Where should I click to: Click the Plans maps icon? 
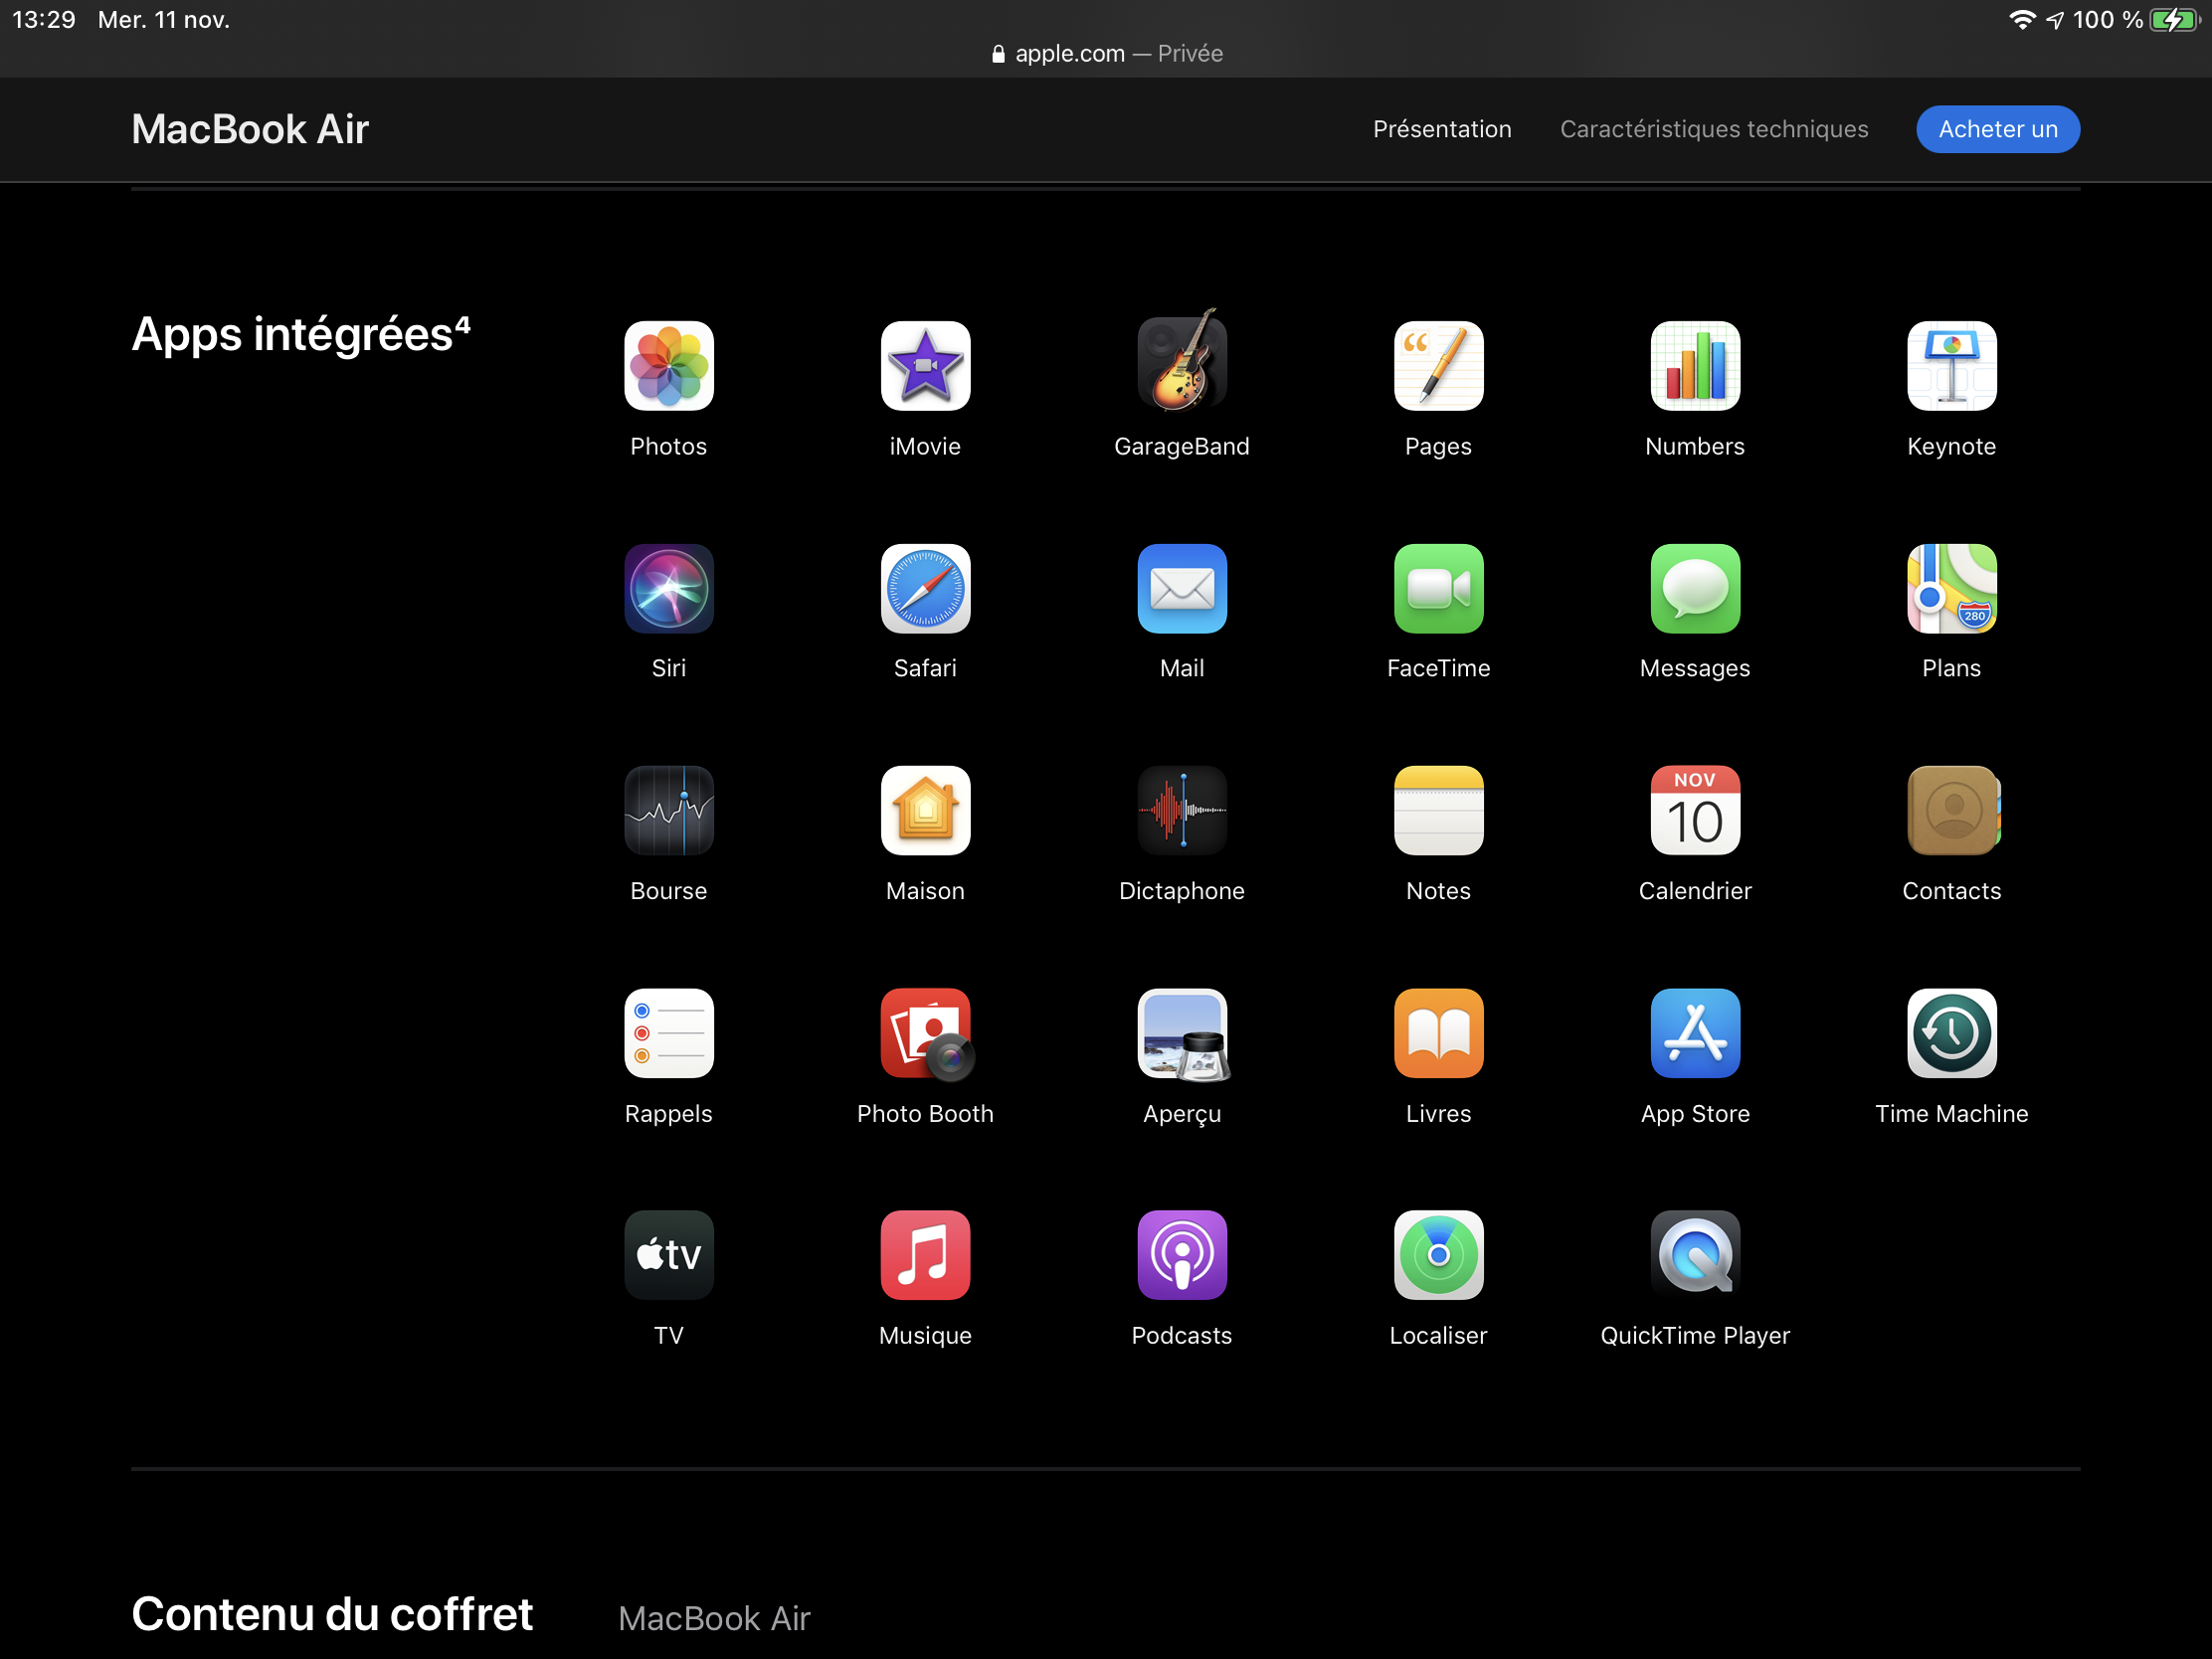pyautogui.click(x=1951, y=588)
